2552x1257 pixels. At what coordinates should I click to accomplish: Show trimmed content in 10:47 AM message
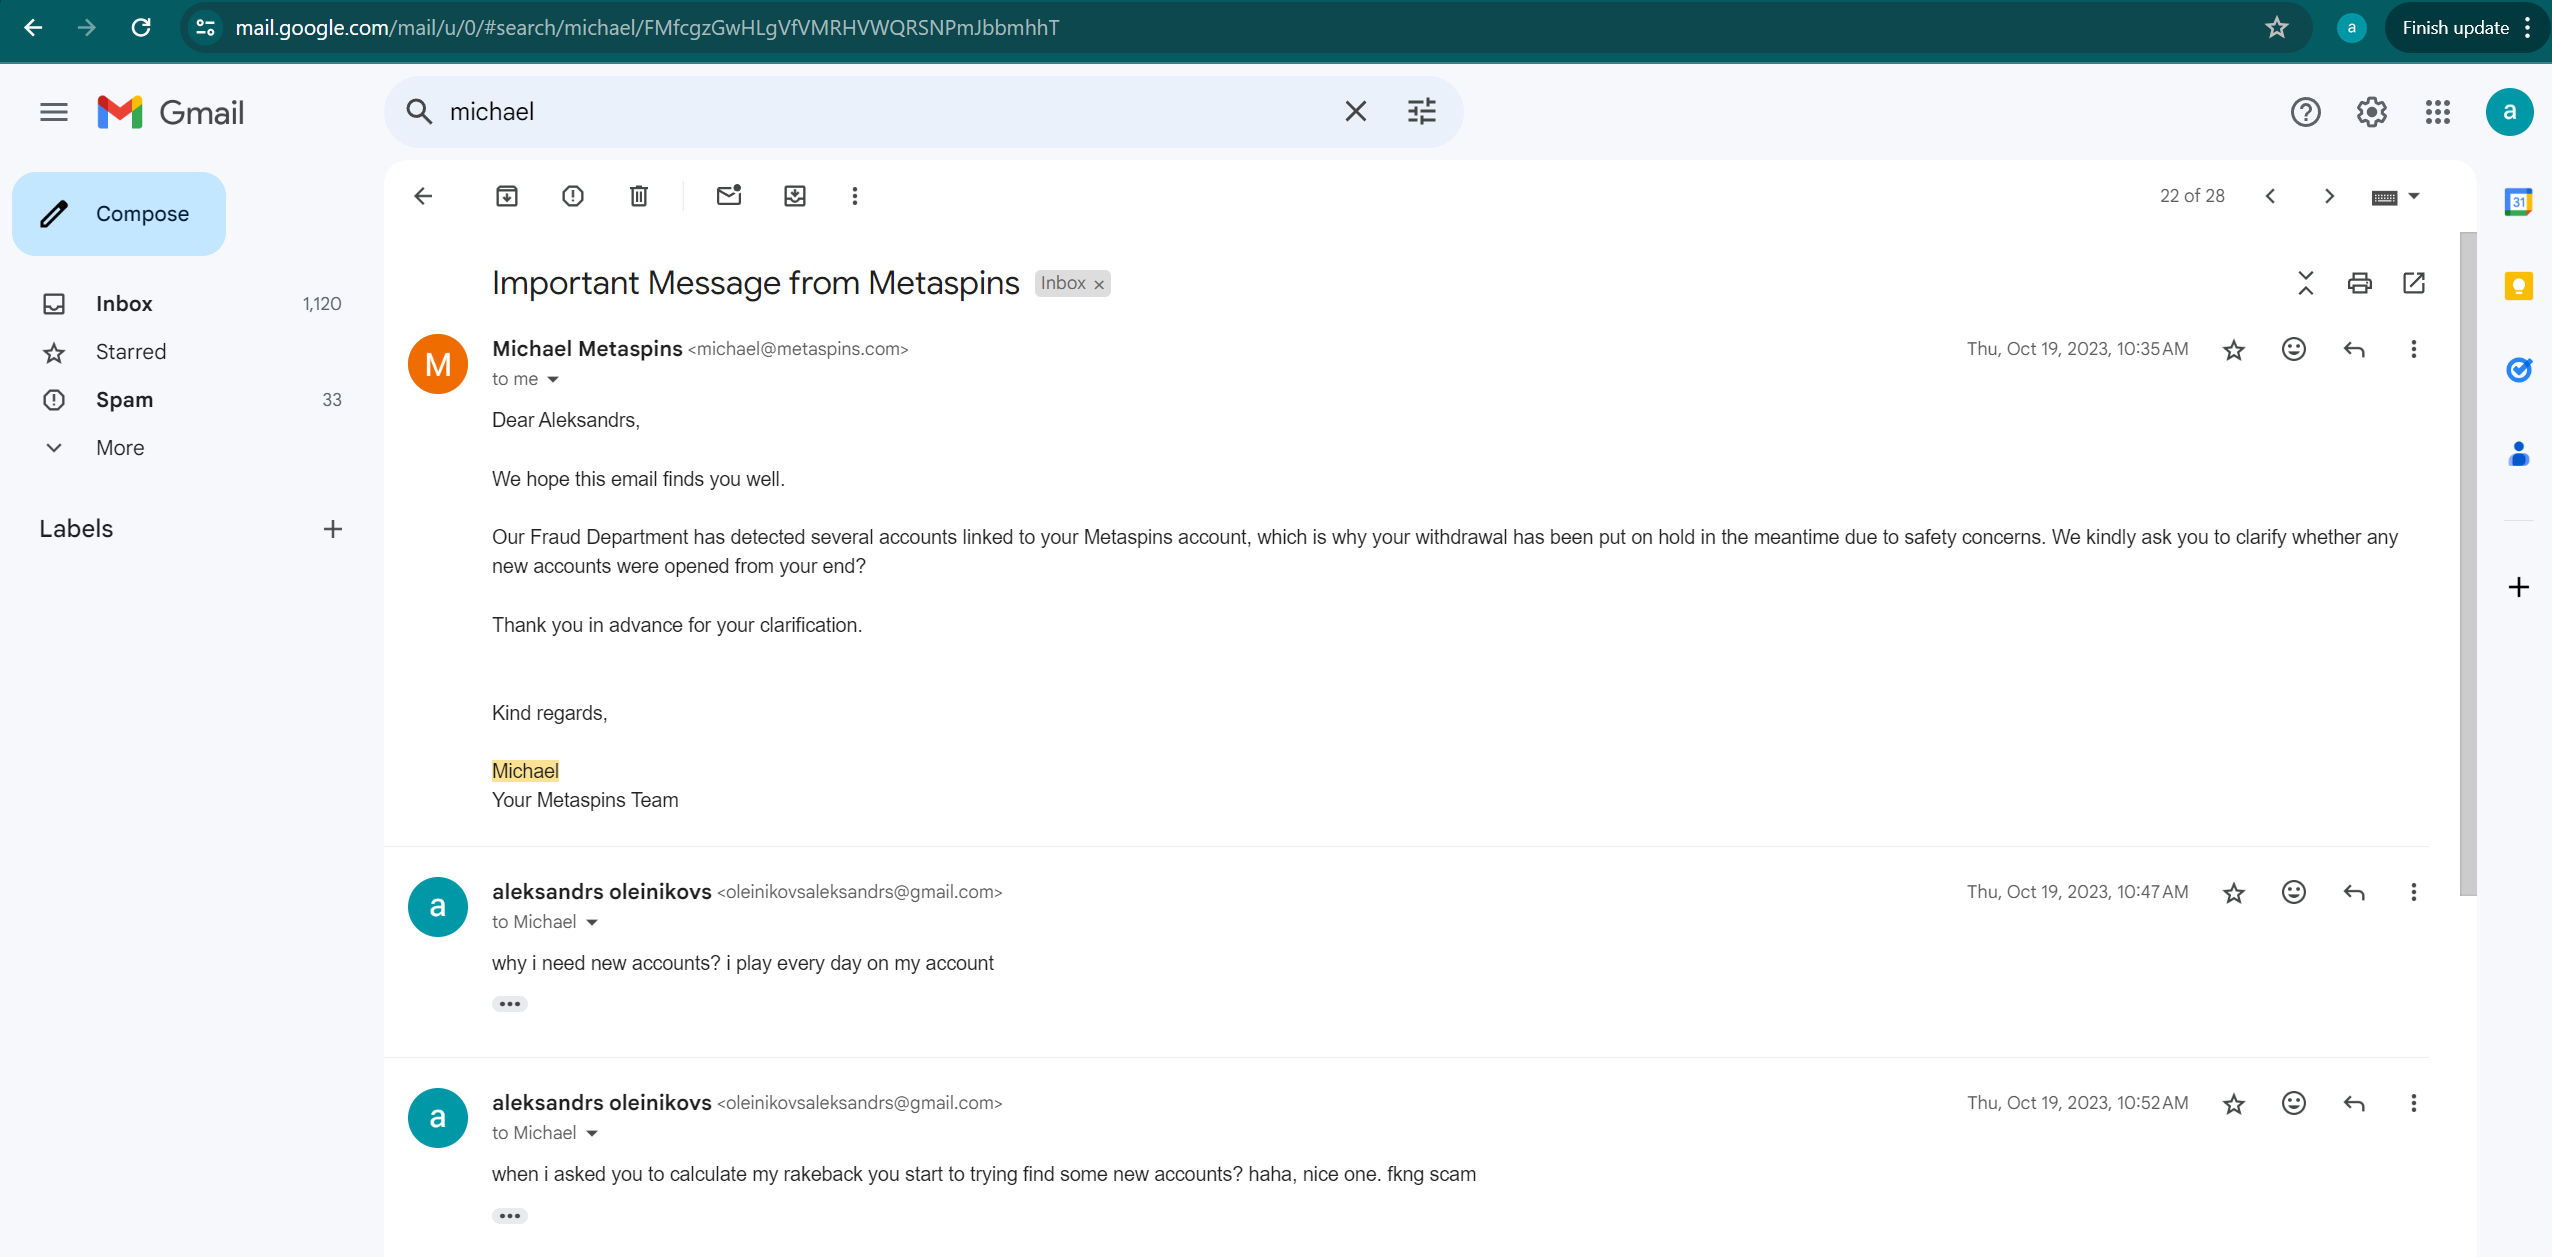pos(510,1004)
